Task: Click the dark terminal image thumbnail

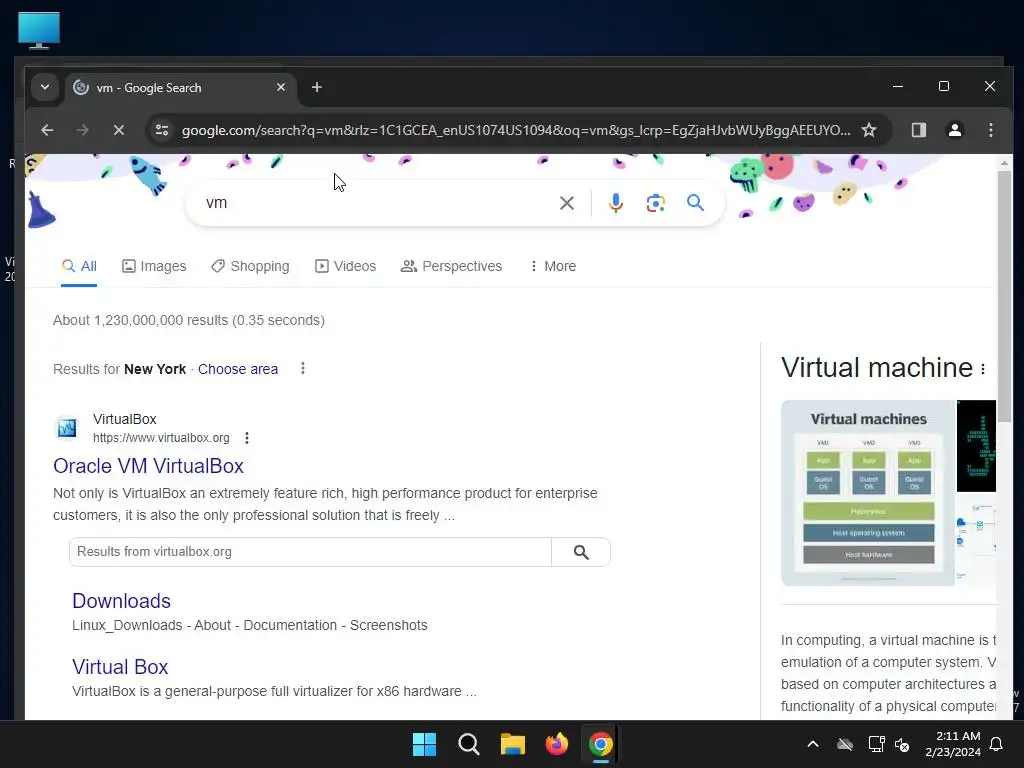Action: pos(976,446)
